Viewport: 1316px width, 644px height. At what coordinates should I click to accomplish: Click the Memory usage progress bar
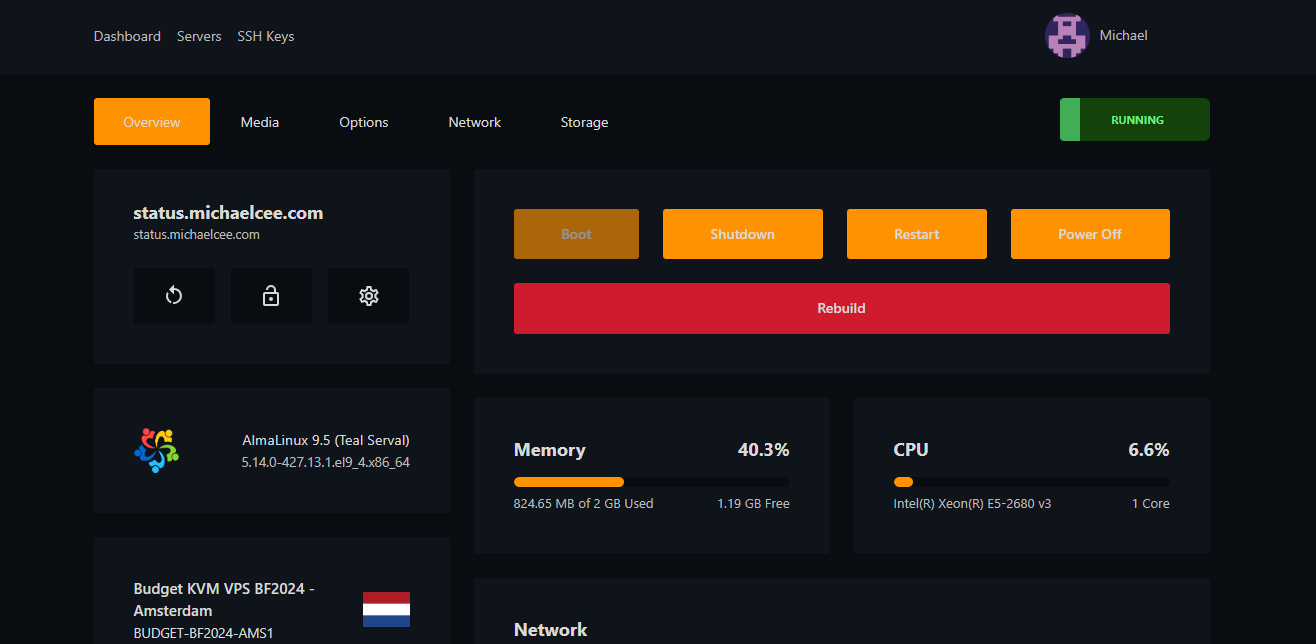click(651, 482)
